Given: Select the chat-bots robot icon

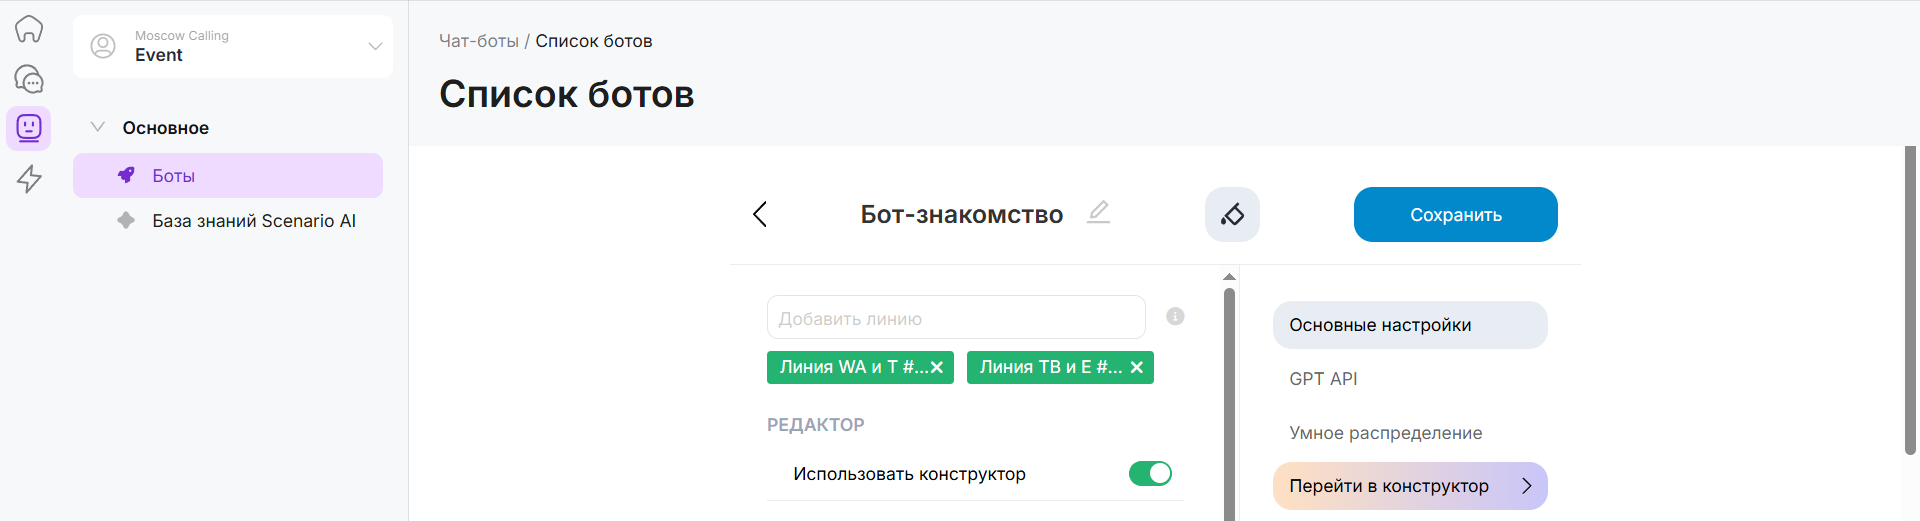Looking at the screenshot, I should (x=29, y=128).
